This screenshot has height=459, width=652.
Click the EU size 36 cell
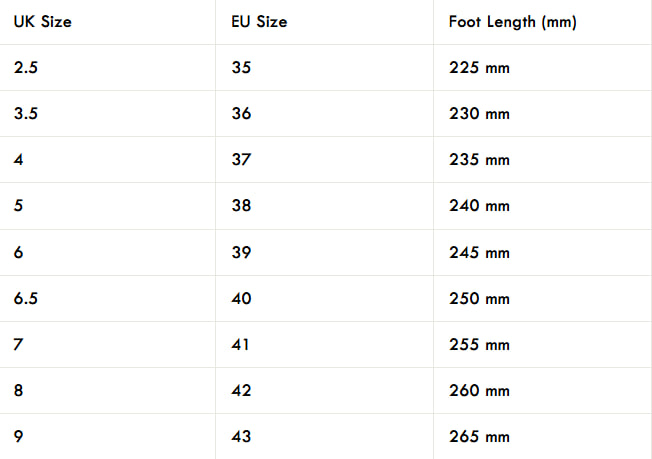point(241,113)
